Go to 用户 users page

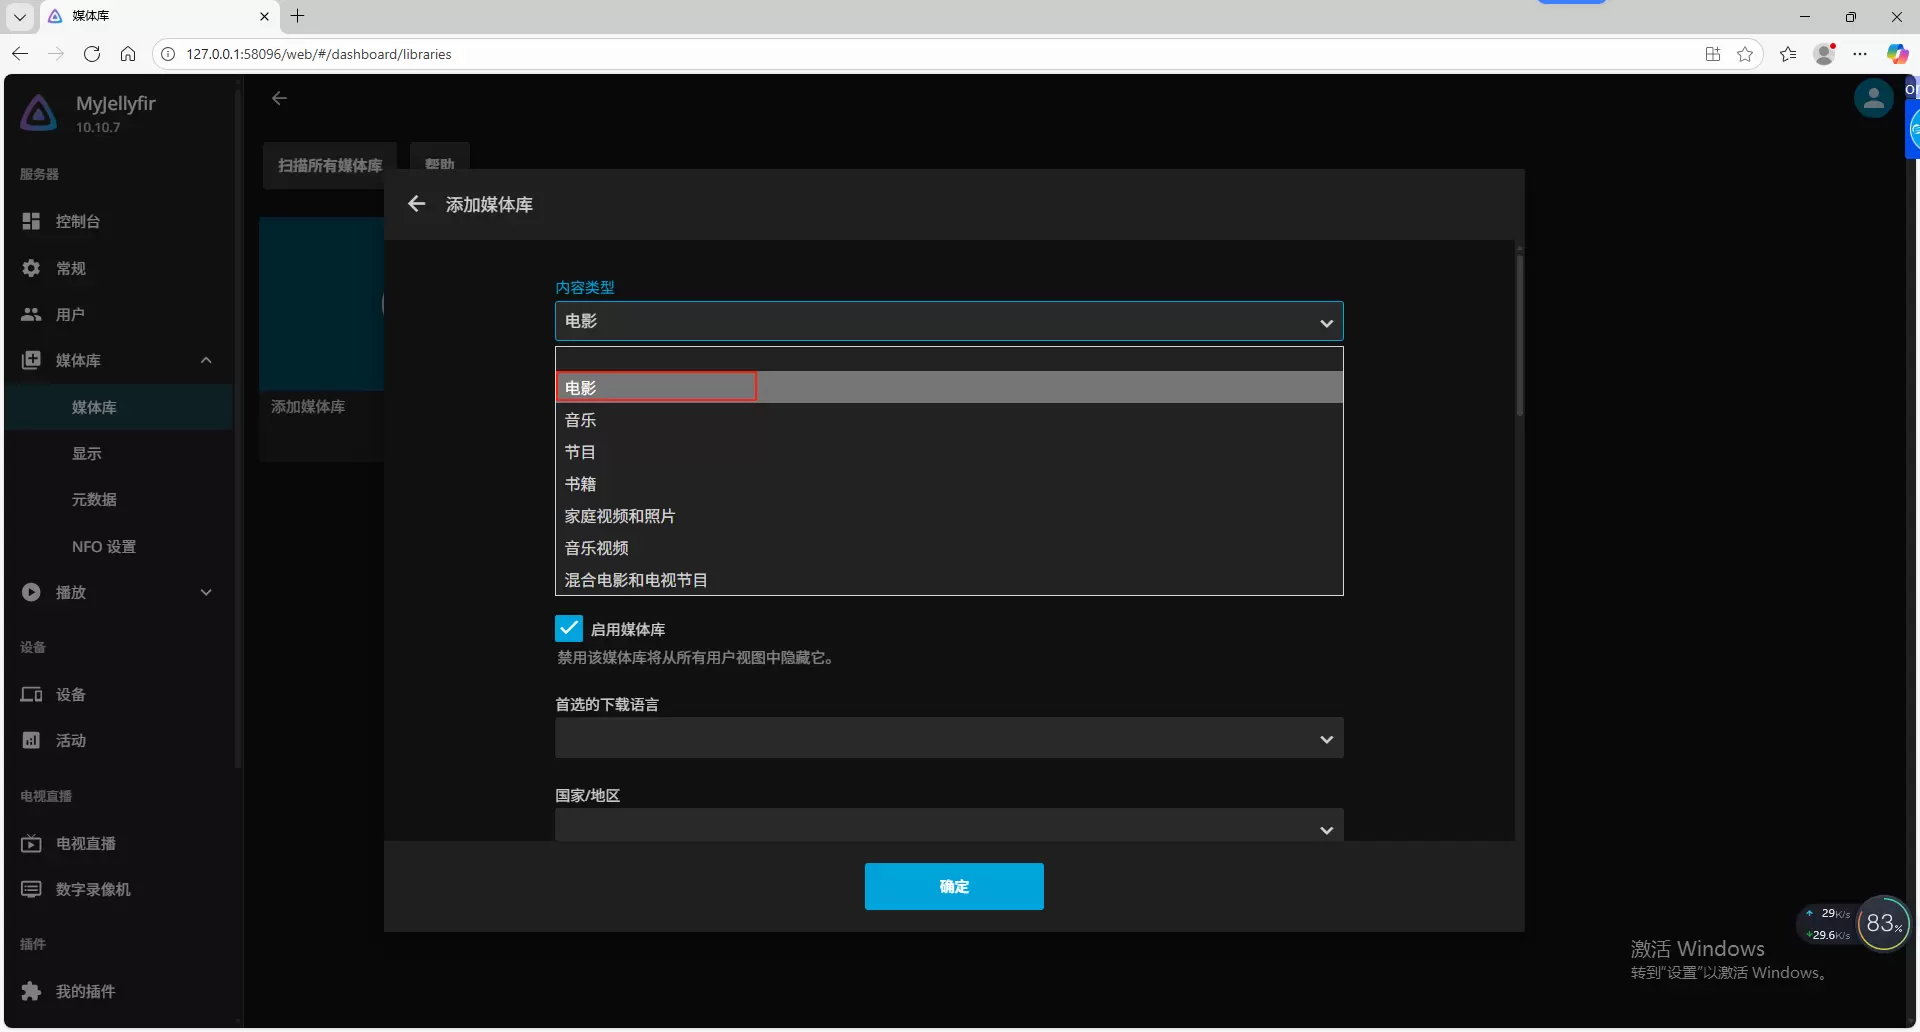70,314
